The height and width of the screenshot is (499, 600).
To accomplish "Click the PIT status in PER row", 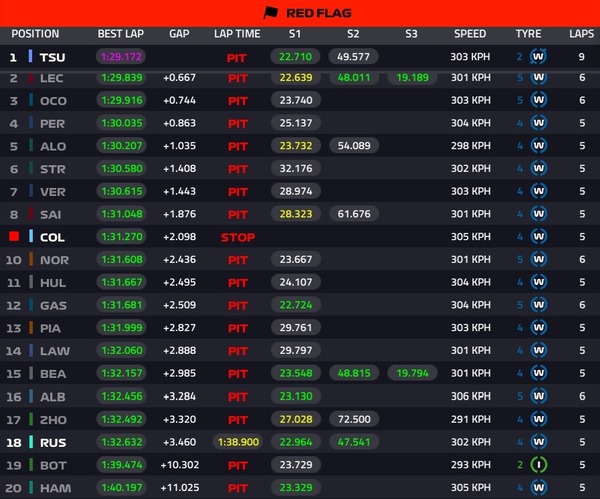I will point(238,124).
